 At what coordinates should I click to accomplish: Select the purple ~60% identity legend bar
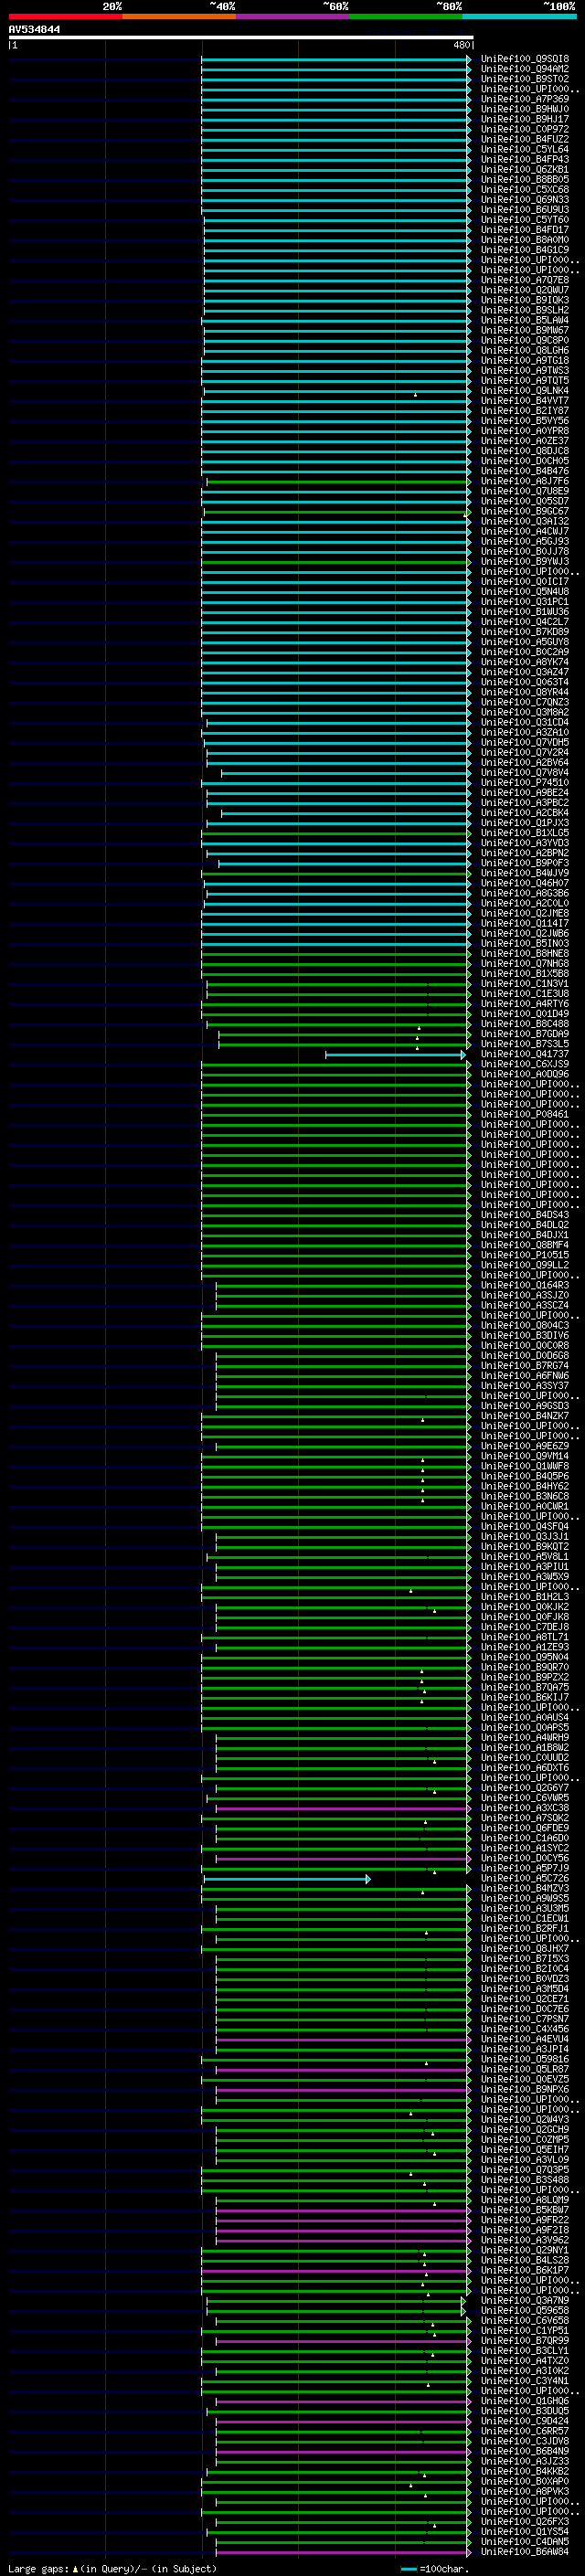point(293,16)
